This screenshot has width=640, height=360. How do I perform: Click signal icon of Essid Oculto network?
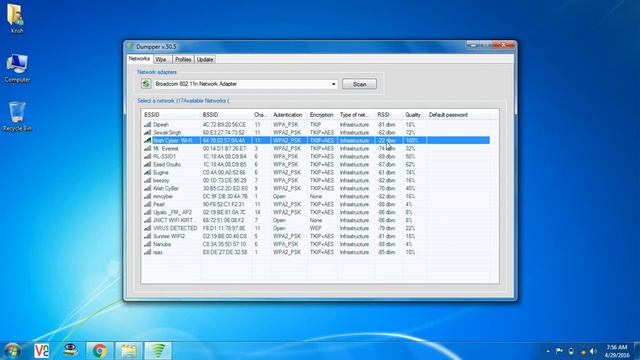coord(147,164)
